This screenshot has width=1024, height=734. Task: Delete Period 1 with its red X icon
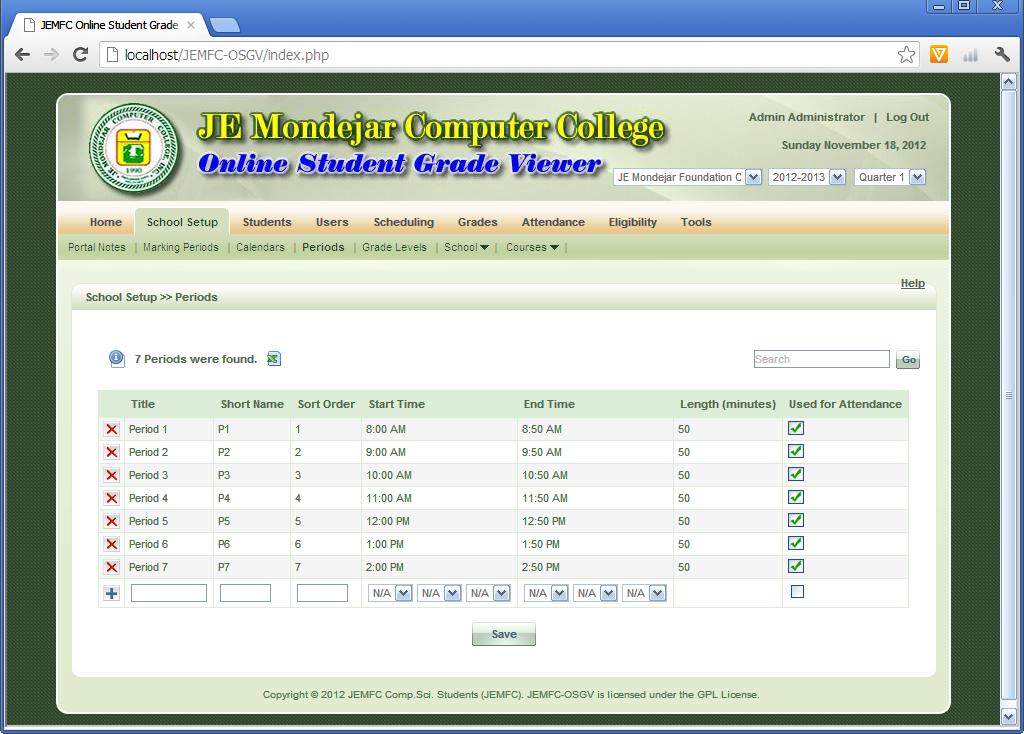112,429
